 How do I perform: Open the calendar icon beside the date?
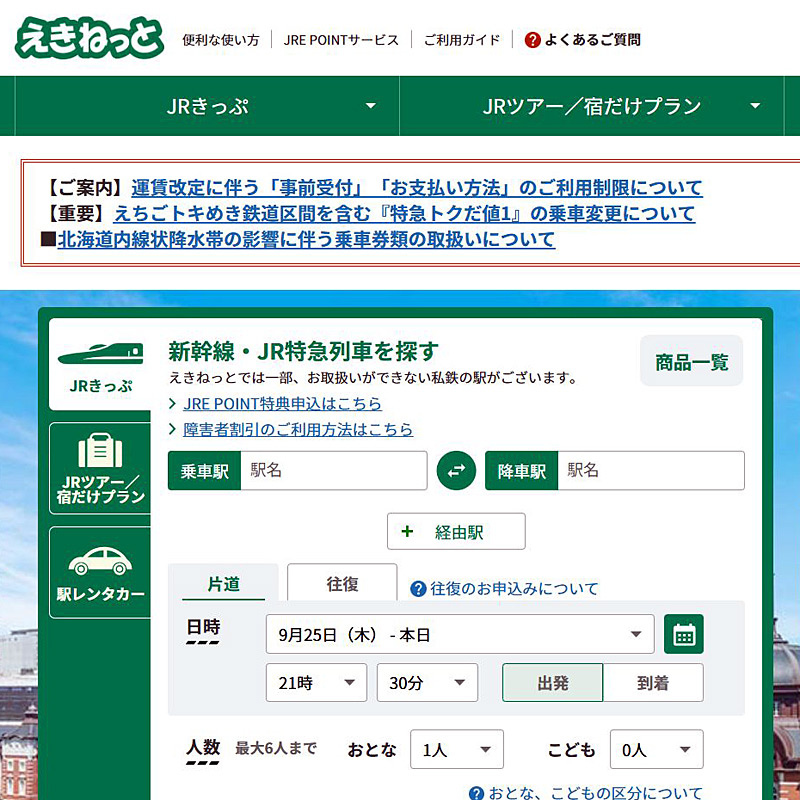point(683,634)
